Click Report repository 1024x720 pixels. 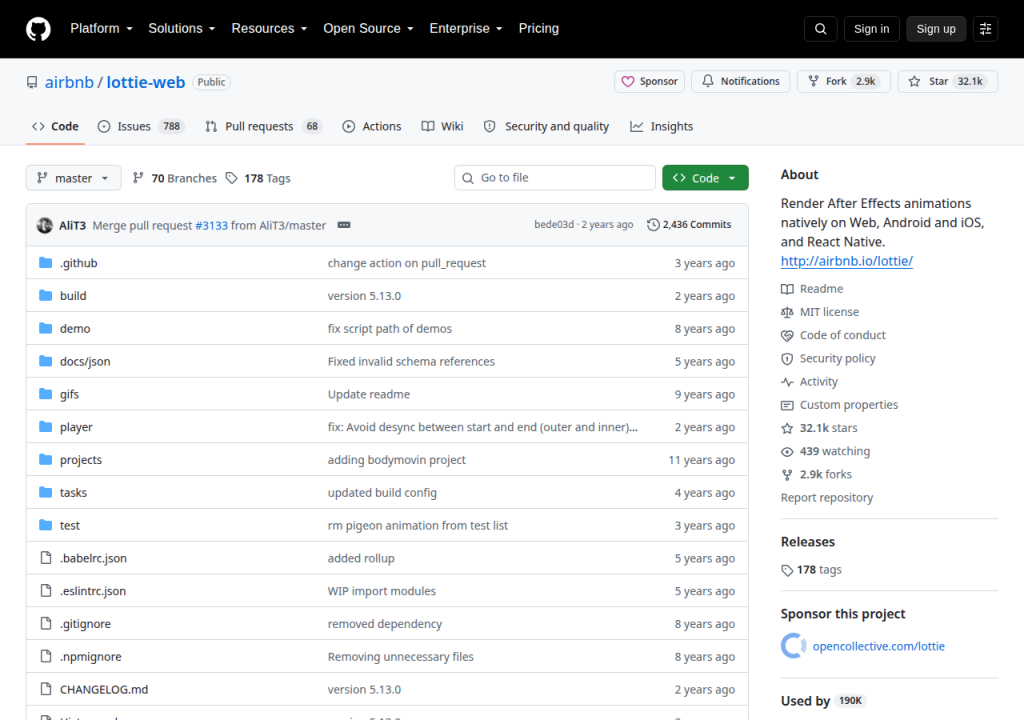pyautogui.click(x=827, y=498)
